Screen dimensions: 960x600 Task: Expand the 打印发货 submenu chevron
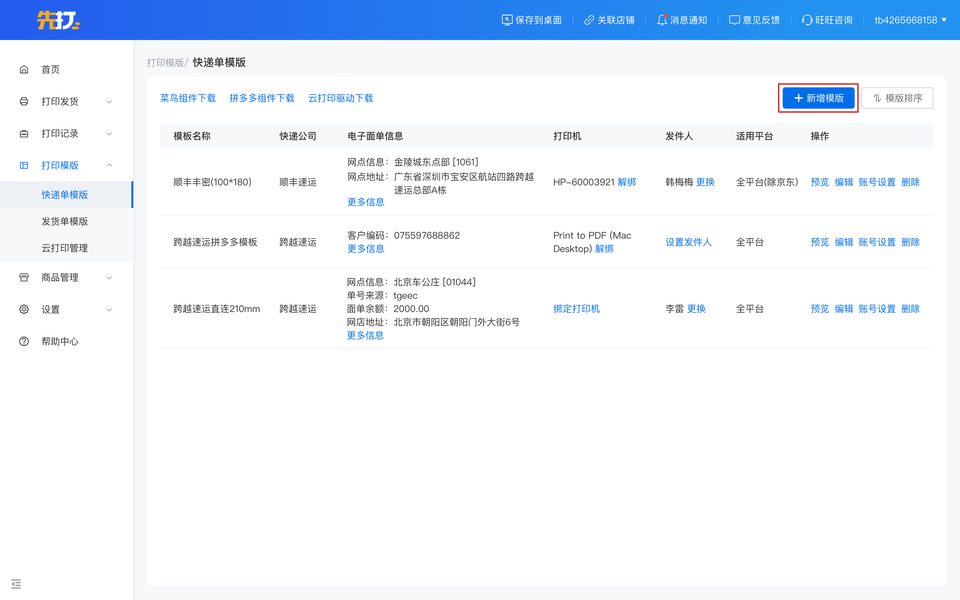coord(109,101)
